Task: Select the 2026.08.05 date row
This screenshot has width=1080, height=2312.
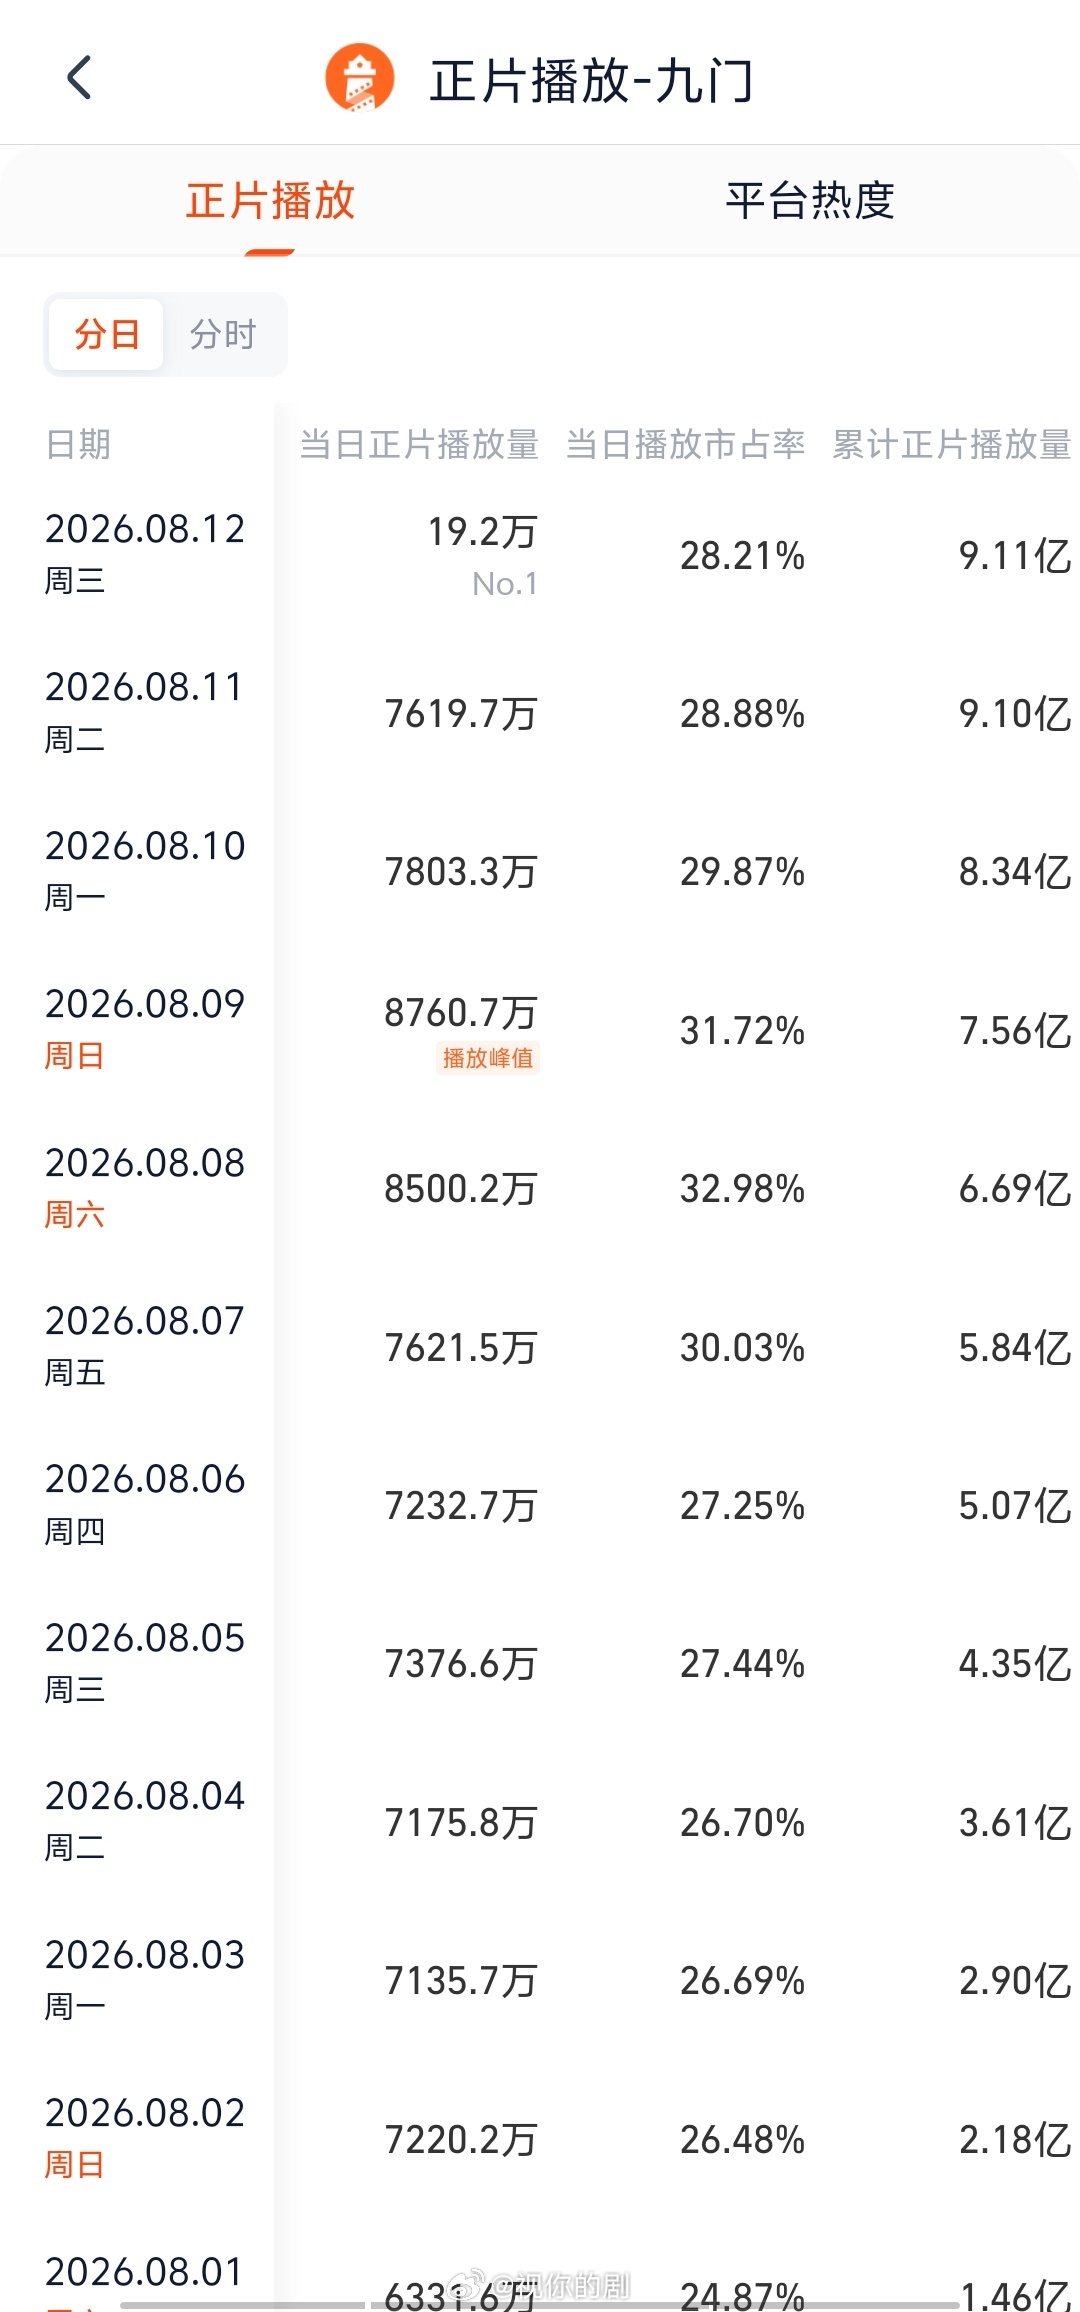Action: 540,1664
